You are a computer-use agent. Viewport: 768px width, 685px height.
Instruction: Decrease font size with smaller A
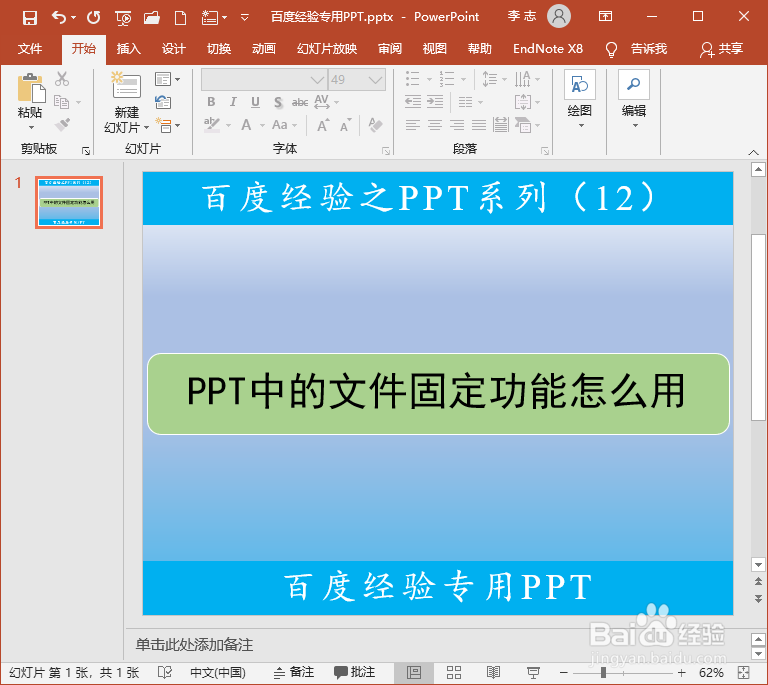[x=346, y=125]
